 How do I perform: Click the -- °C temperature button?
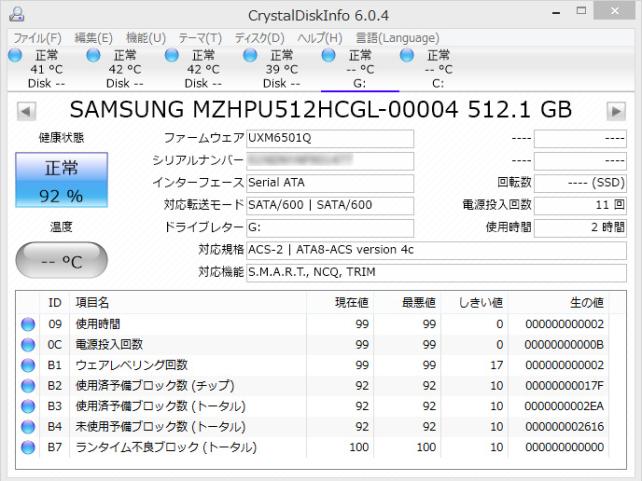click(61, 262)
